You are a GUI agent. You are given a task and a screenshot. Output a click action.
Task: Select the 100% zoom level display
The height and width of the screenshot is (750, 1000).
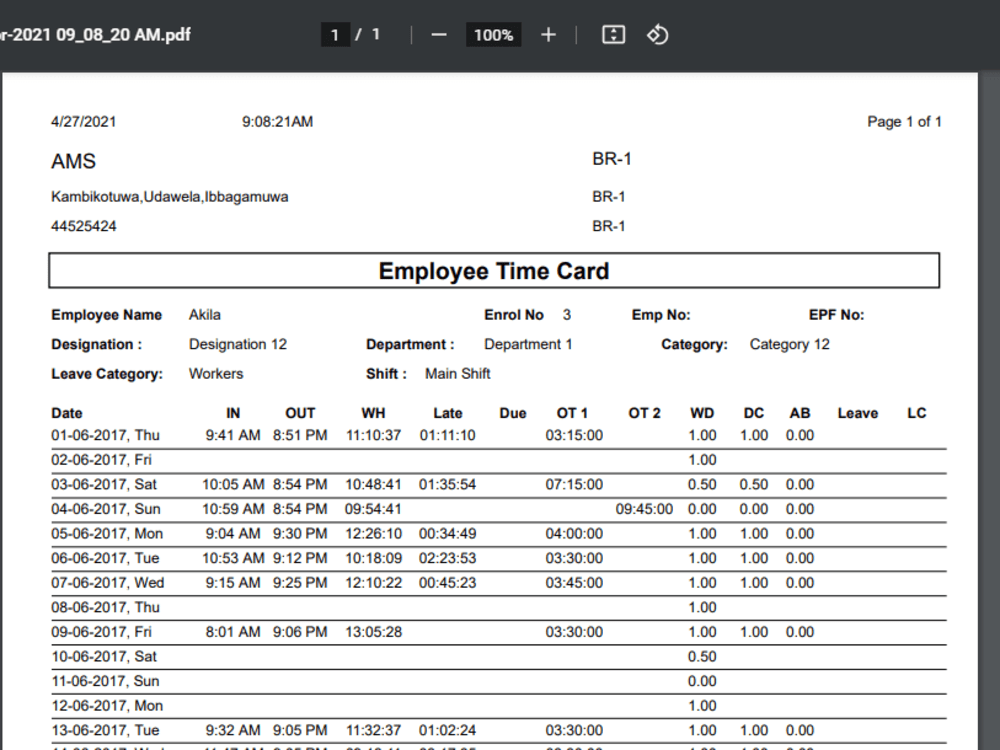click(493, 33)
